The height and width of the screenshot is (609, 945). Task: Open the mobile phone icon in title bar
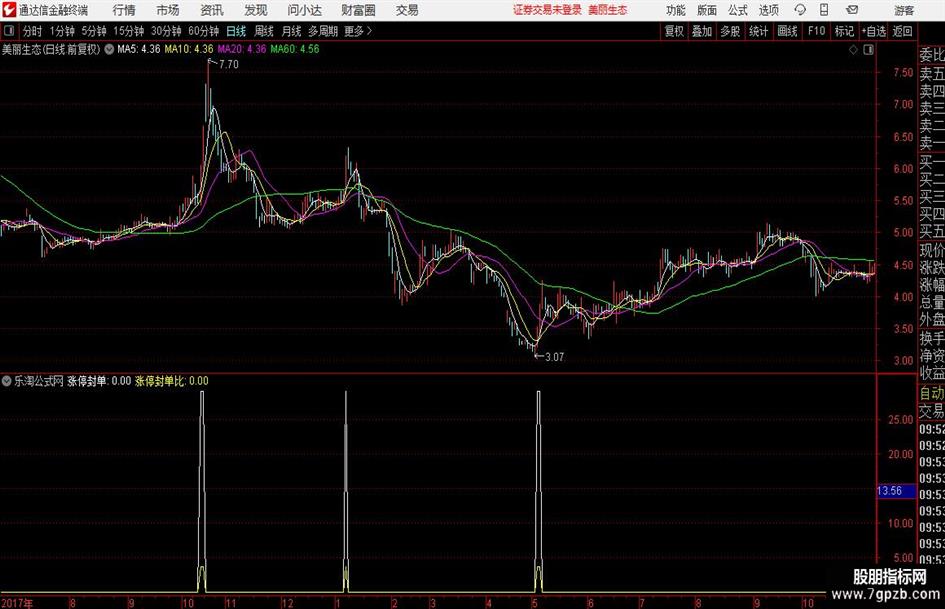824,10
